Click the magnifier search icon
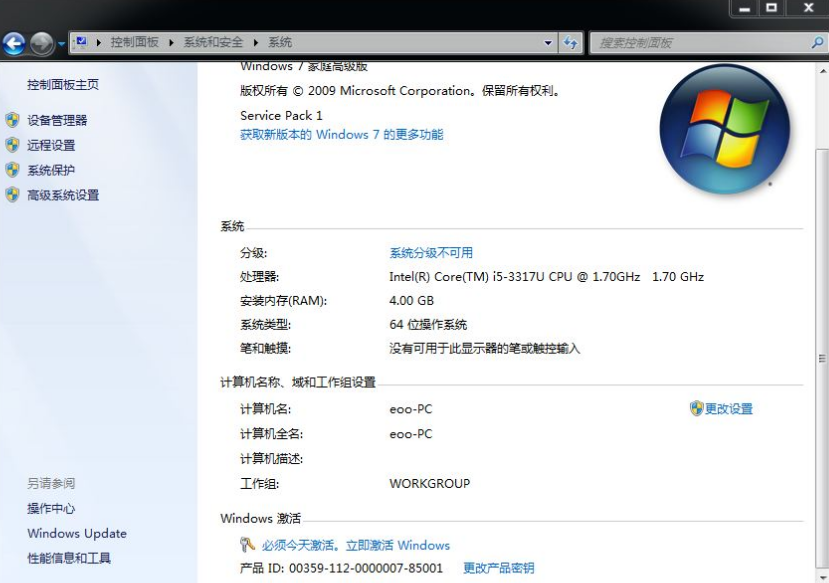This screenshot has height=583, width=829. tap(817, 43)
